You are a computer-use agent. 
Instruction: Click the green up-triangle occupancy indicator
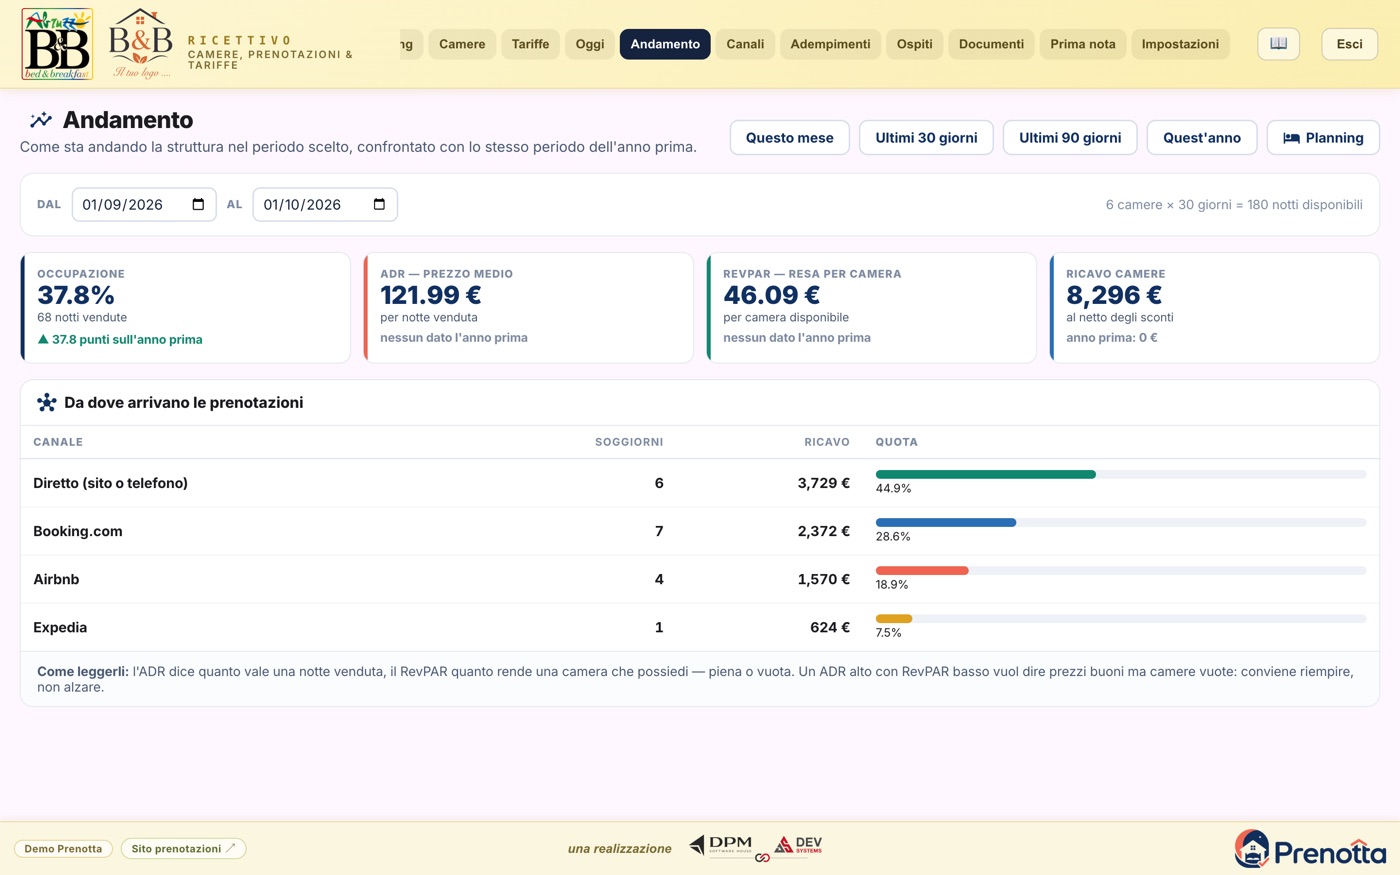point(43,339)
